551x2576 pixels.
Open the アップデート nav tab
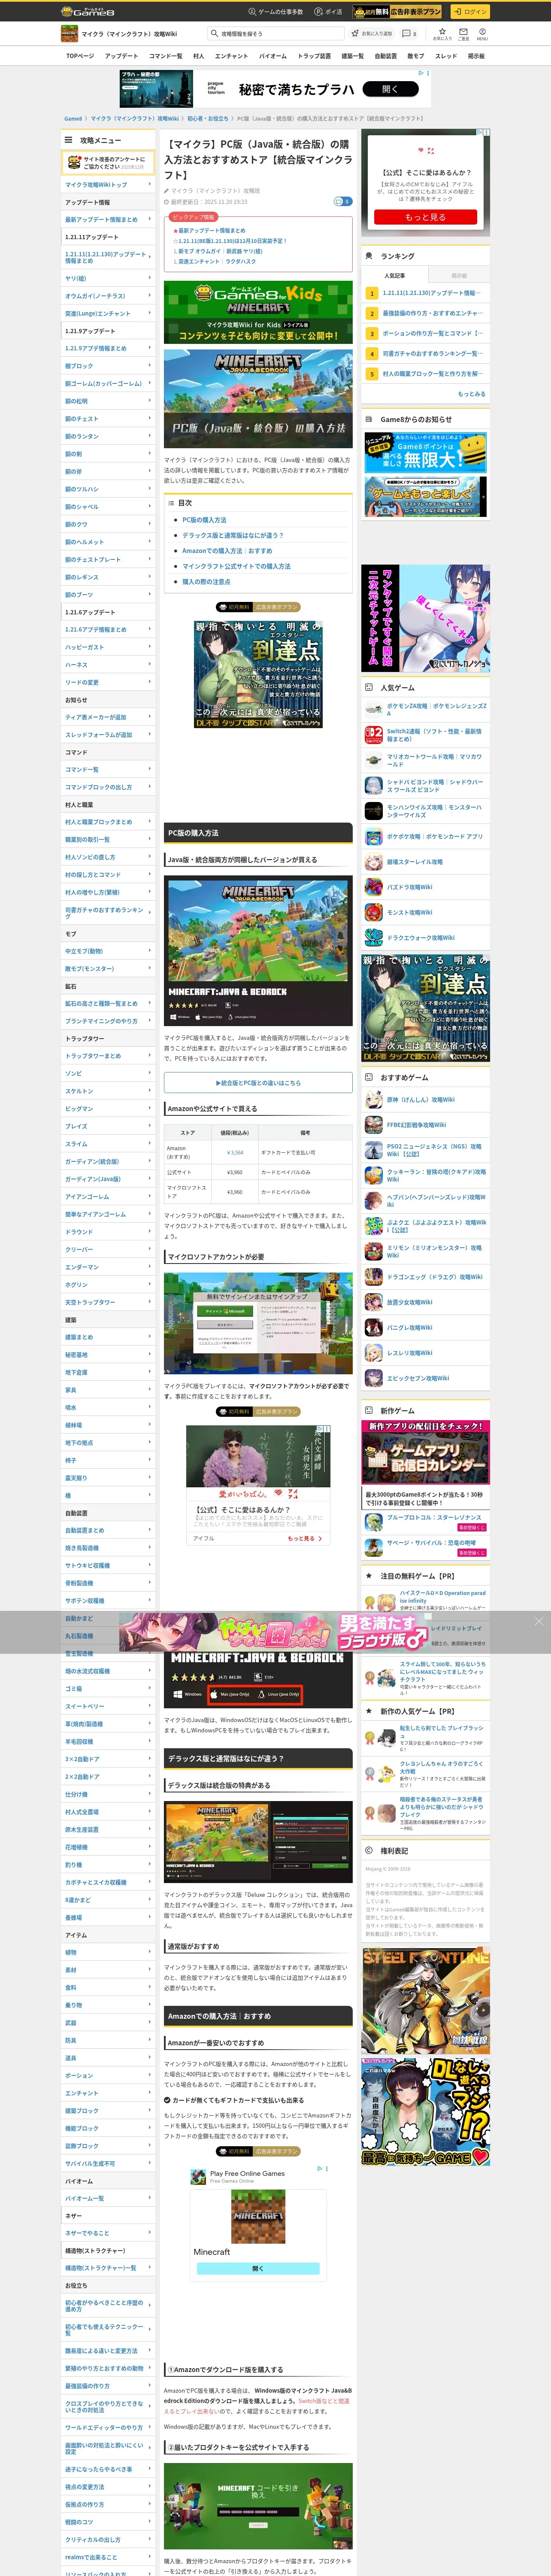coord(121,56)
